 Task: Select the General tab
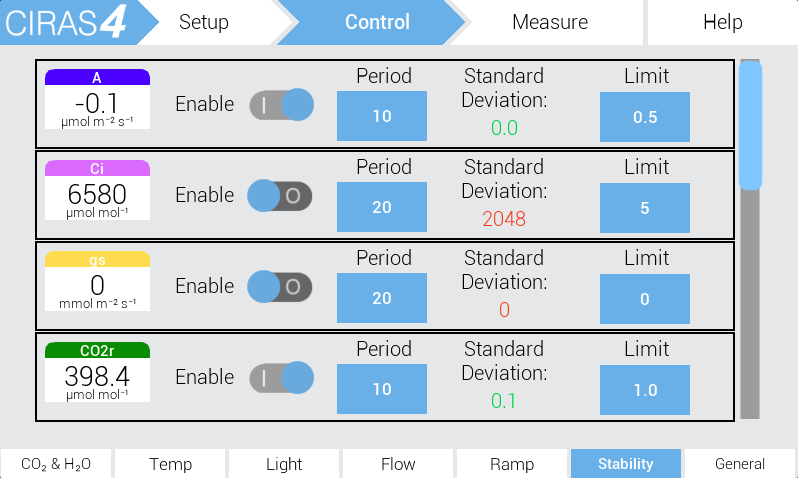coord(739,464)
